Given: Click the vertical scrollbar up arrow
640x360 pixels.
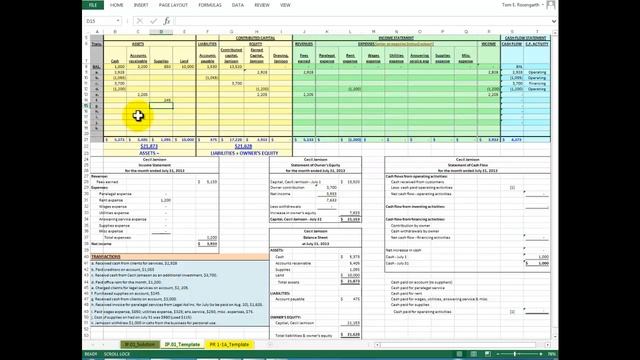Looking at the screenshot, I should pyautogui.click(x=555, y=32).
